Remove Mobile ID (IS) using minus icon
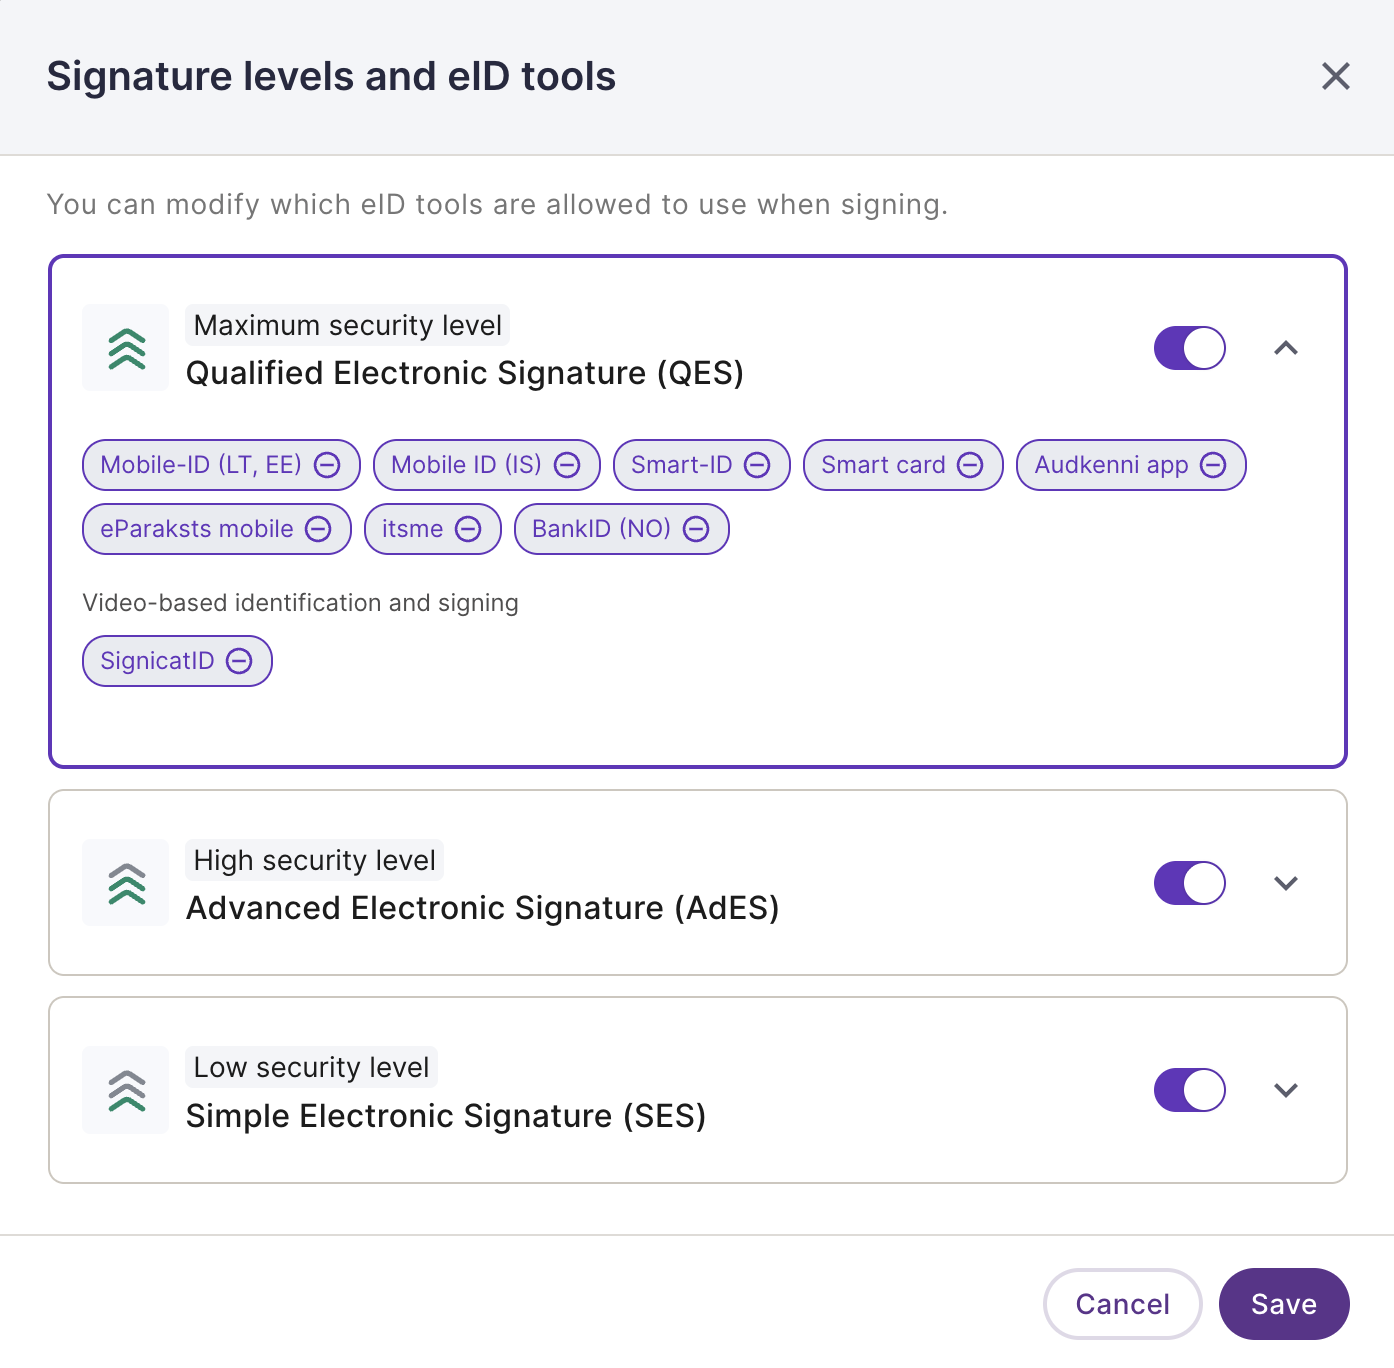This screenshot has height=1368, width=1394. coord(567,465)
